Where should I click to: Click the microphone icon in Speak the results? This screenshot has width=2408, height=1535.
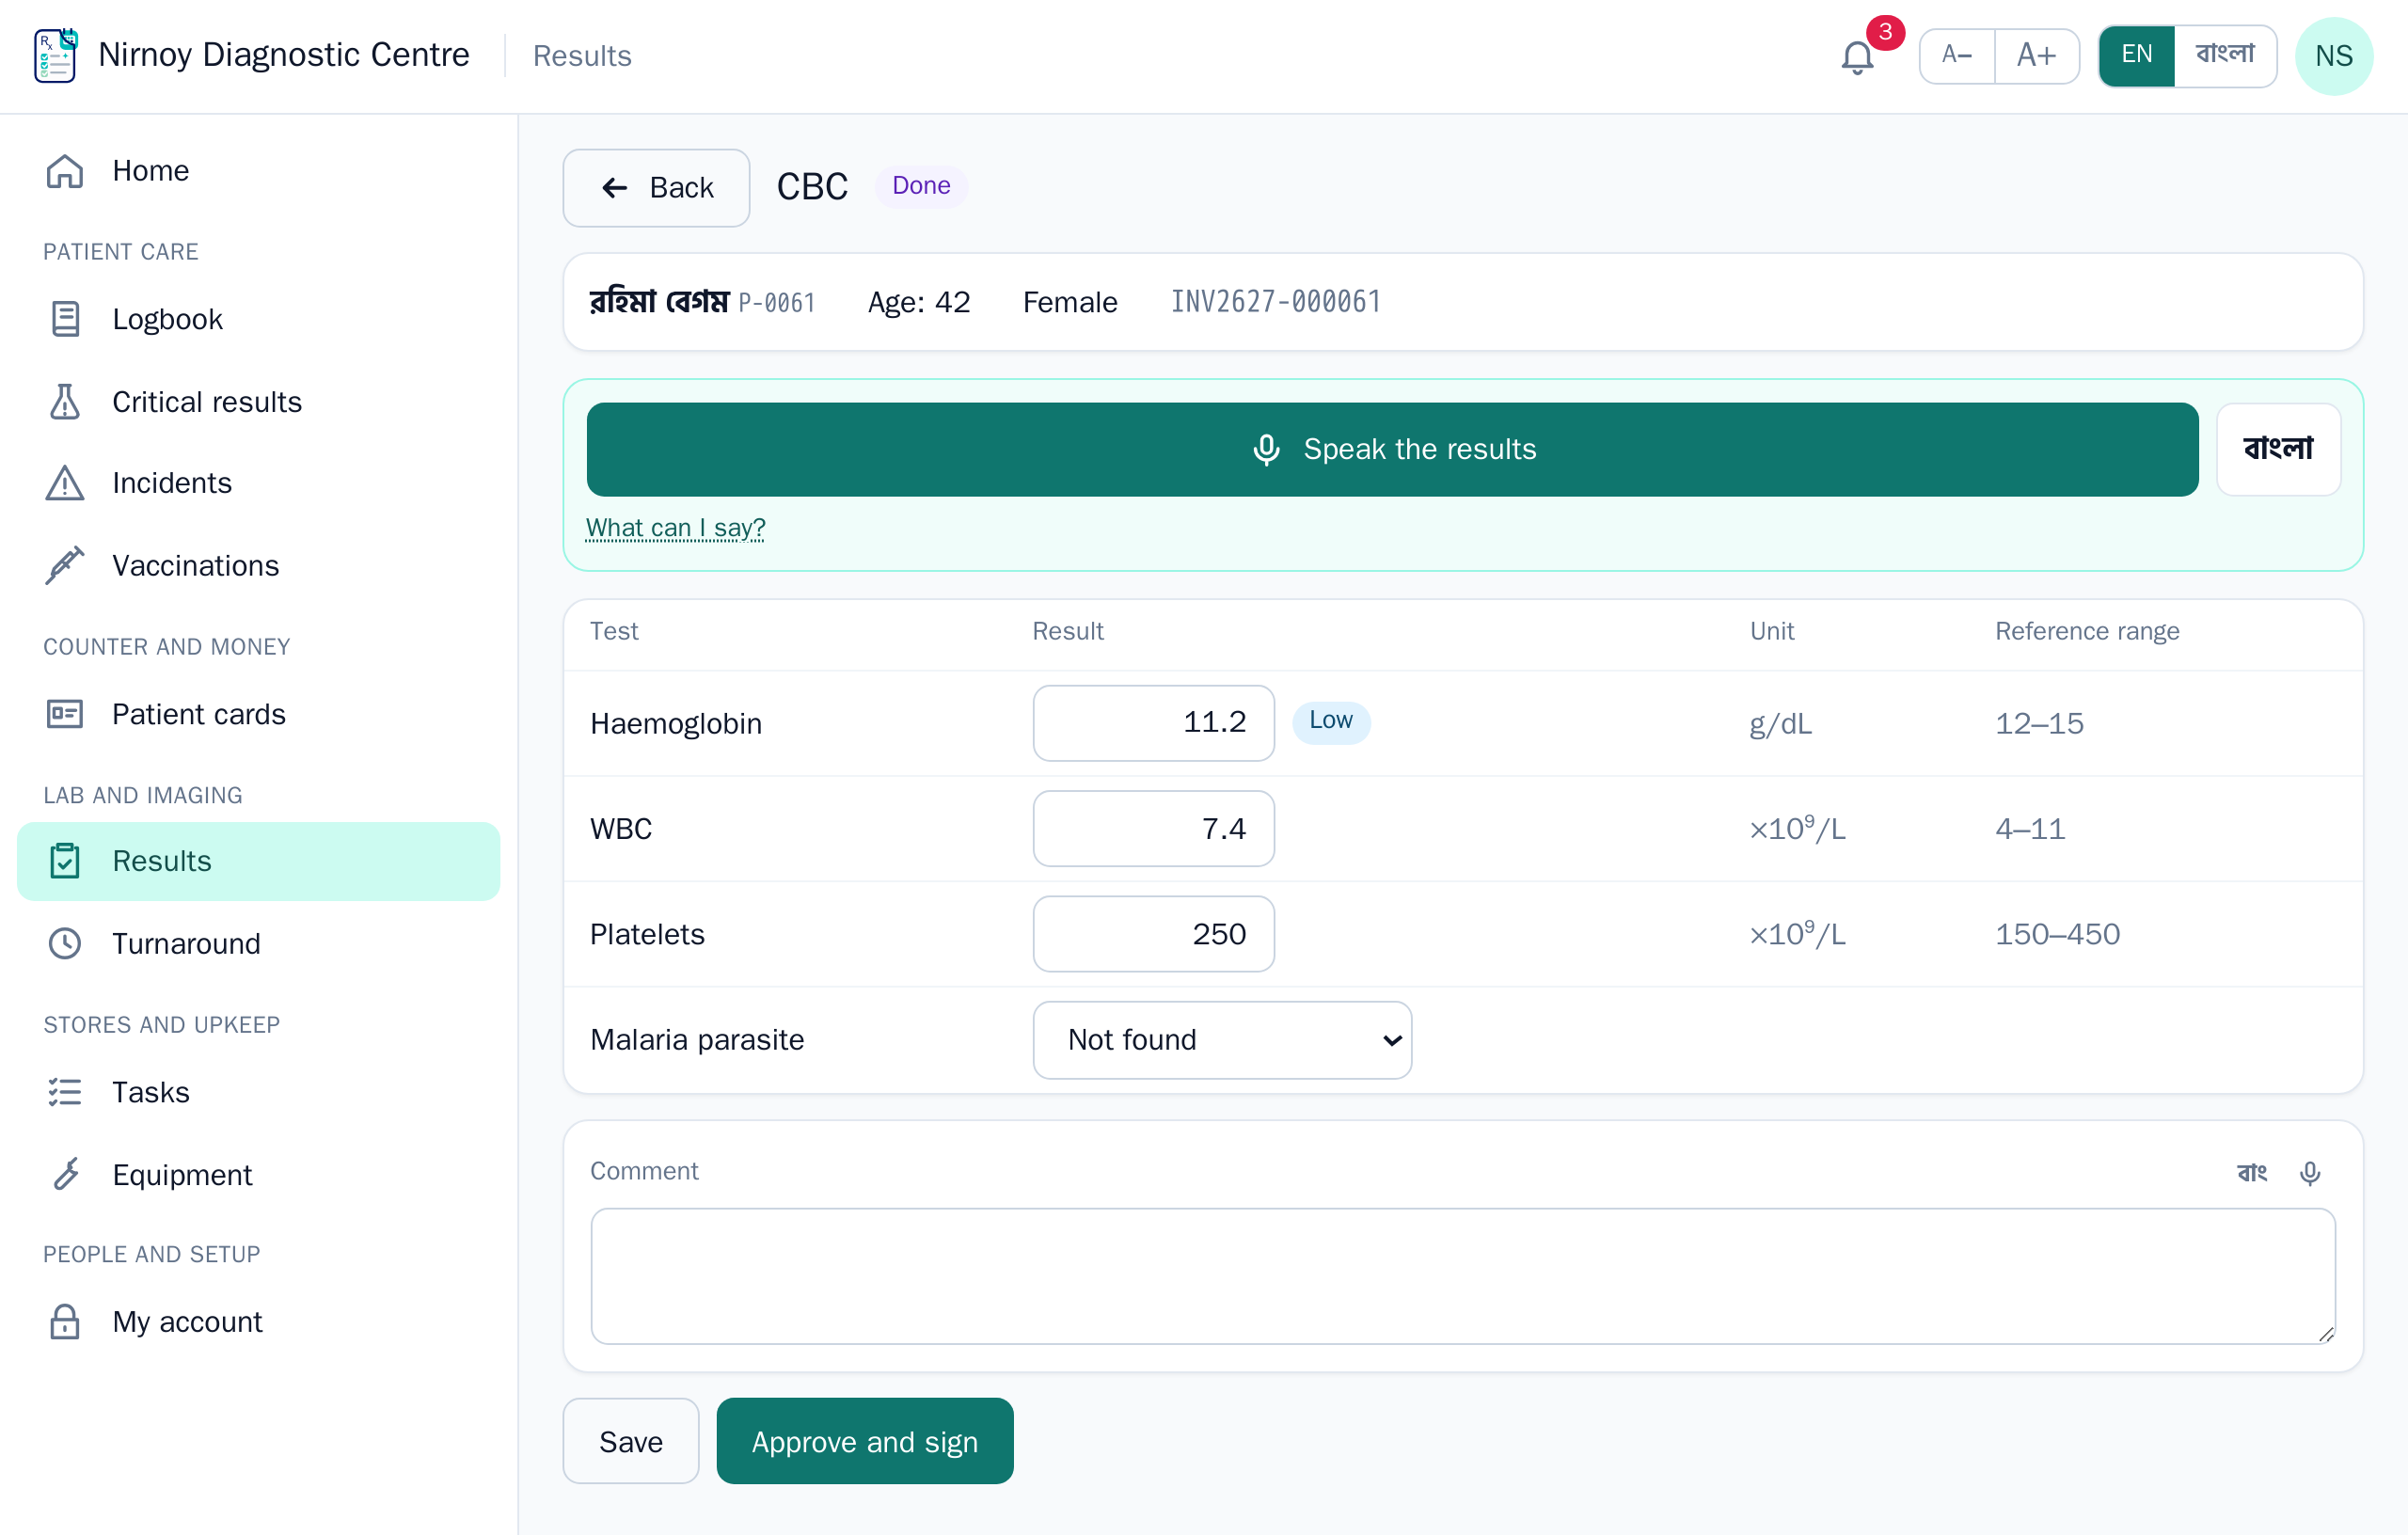coord(1266,449)
